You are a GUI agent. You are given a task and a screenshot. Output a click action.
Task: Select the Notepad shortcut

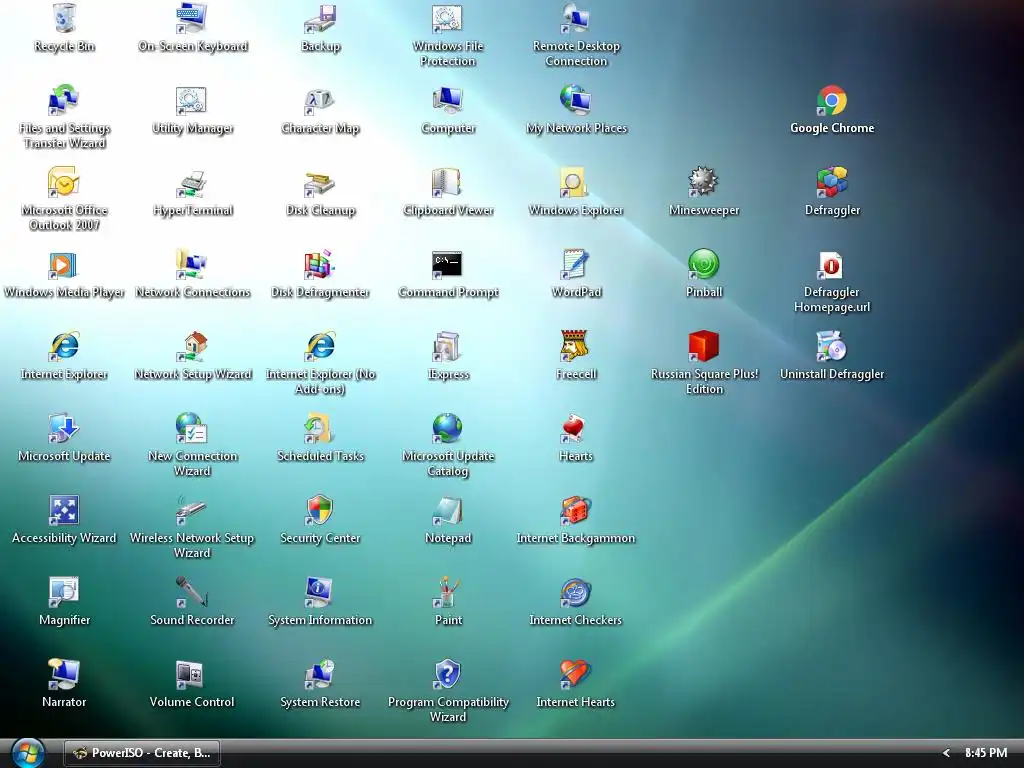pos(448,510)
